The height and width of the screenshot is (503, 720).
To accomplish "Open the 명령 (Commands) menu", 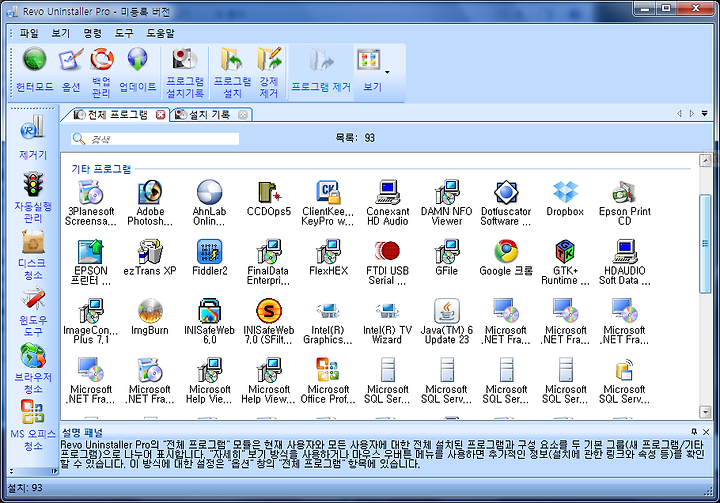I will (x=92, y=33).
